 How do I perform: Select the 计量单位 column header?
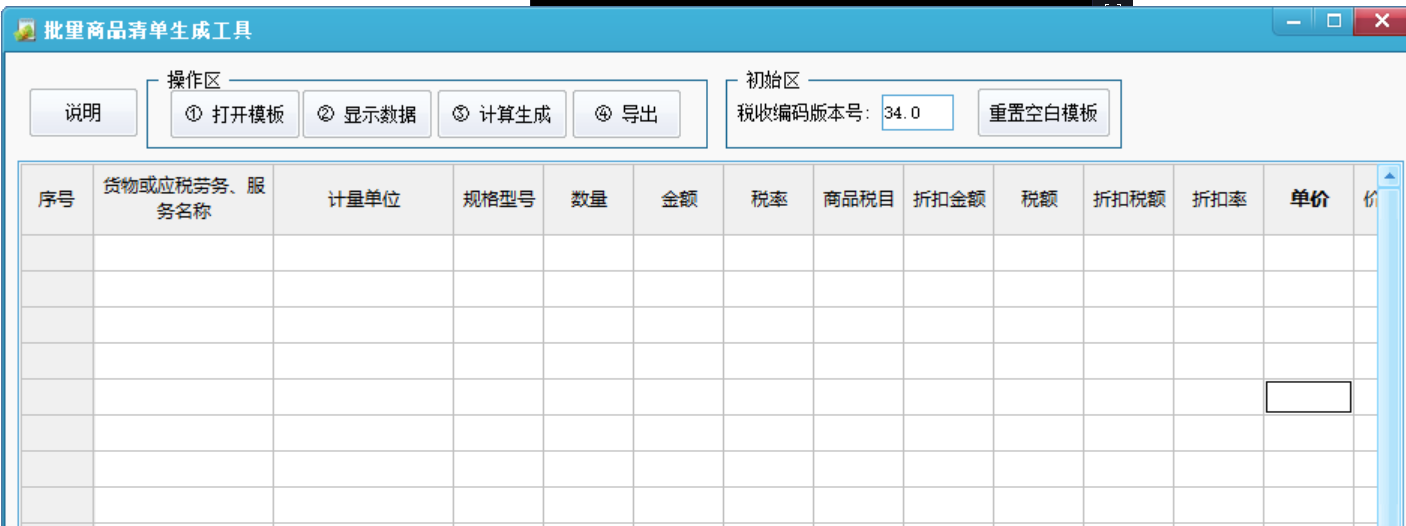tap(363, 199)
